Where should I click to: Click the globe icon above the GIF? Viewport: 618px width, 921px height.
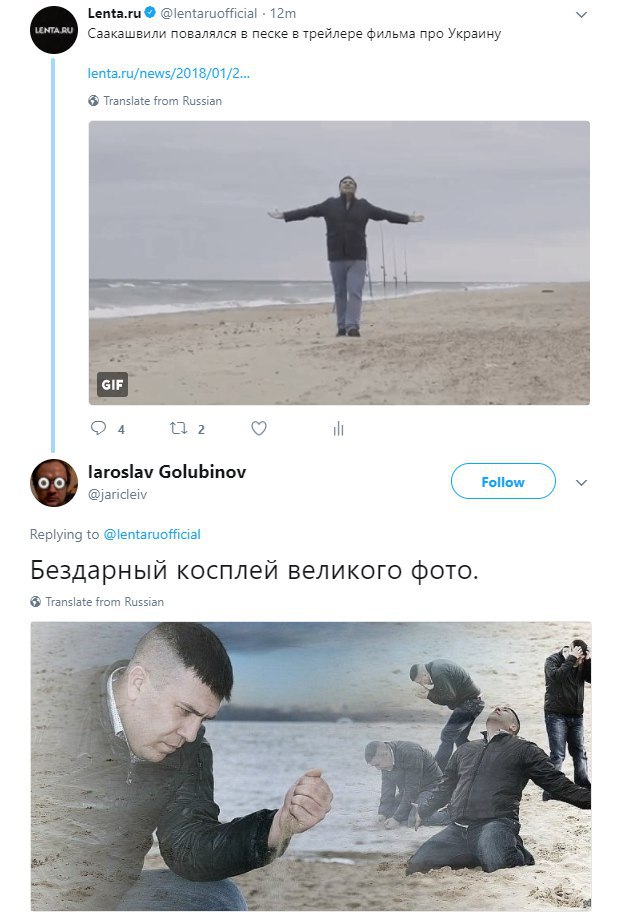(93, 100)
